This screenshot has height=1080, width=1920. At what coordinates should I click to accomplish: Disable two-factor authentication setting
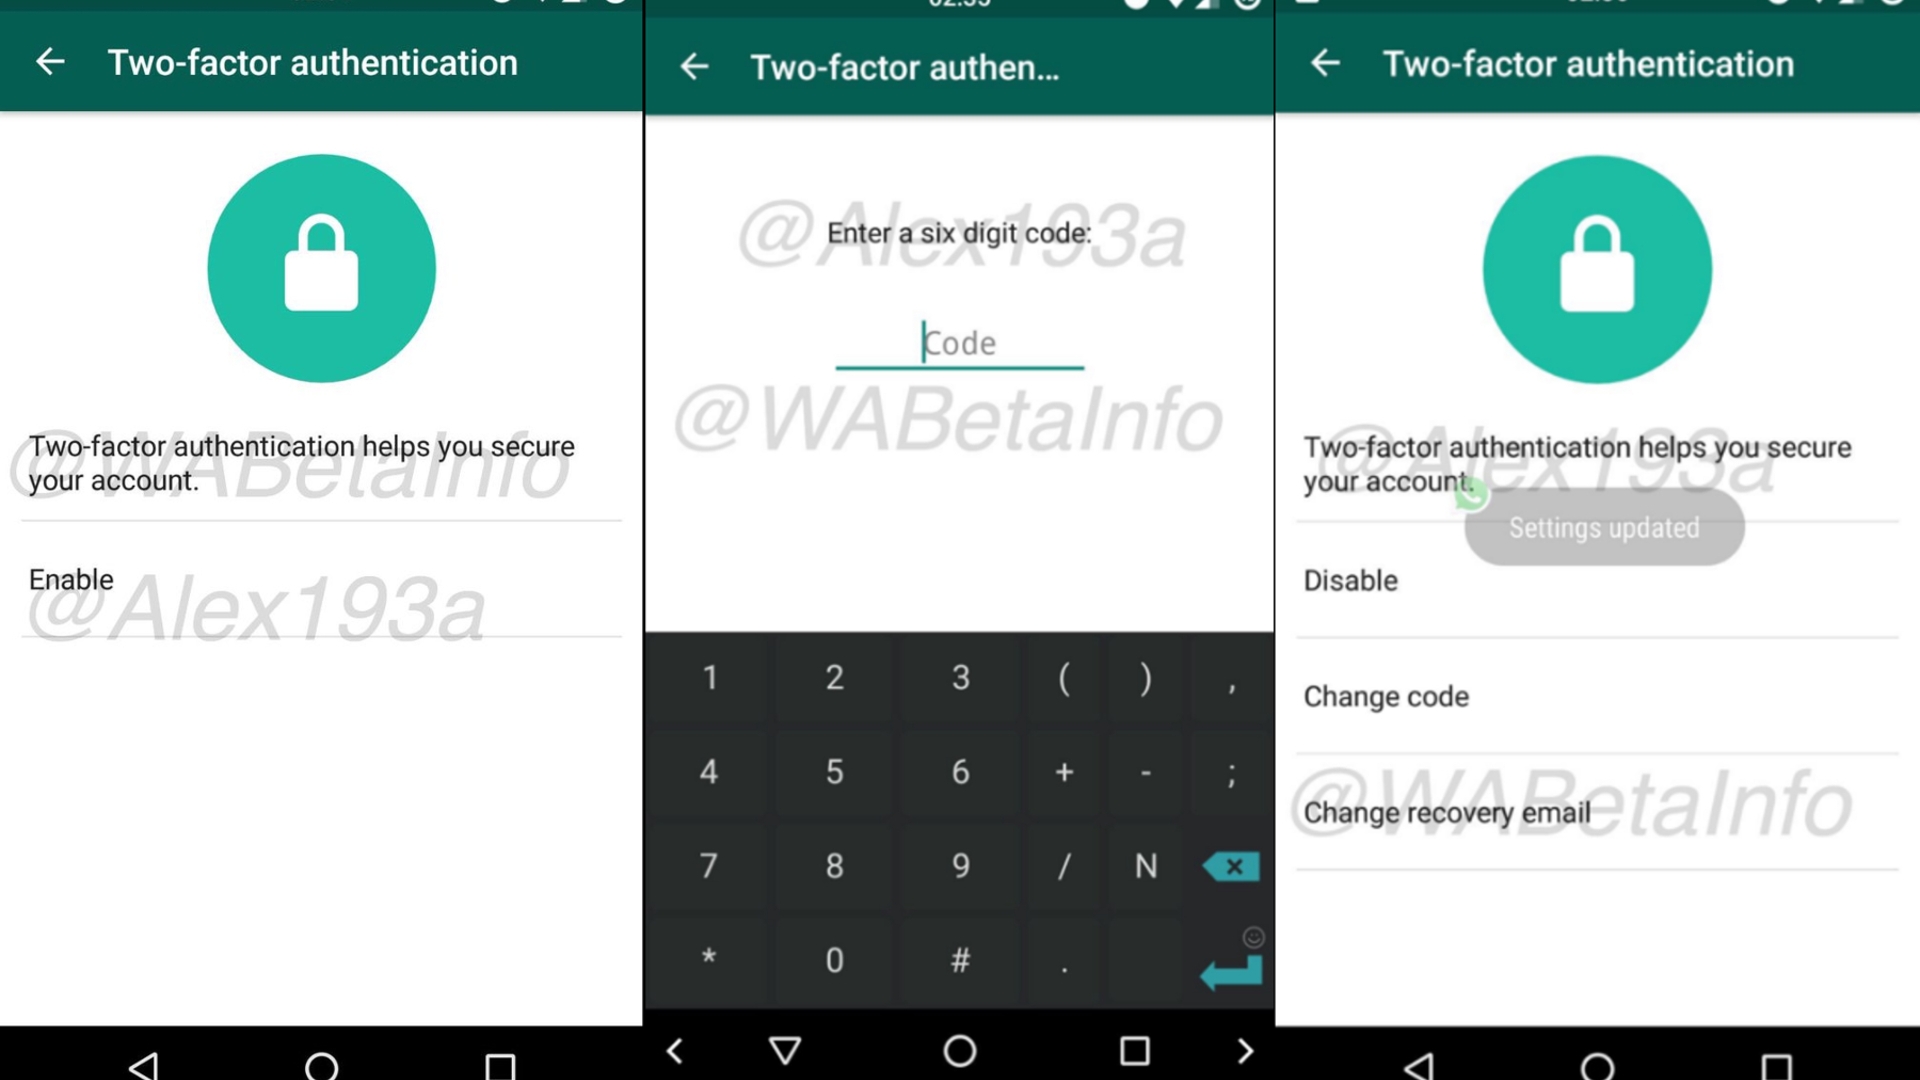pyautogui.click(x=1348, y=580)
